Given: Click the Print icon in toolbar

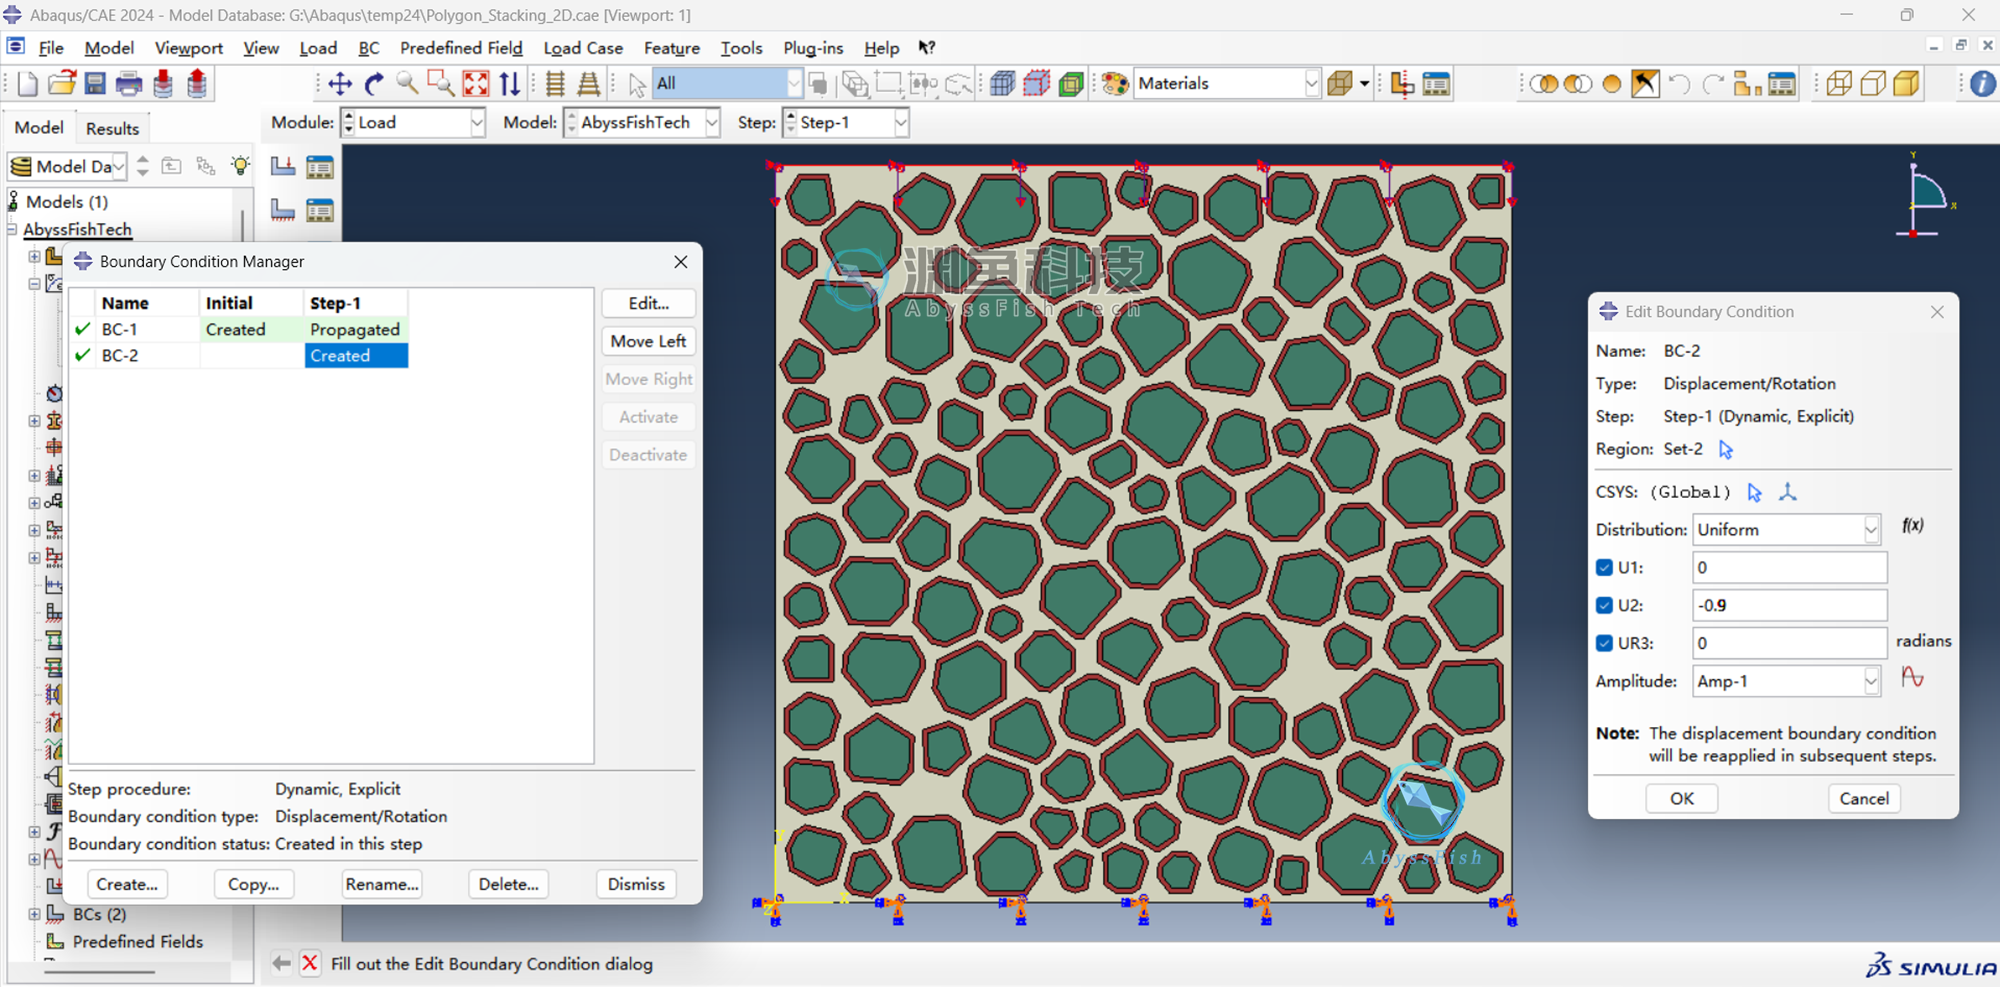Looking at the screenshot, I should click(129, 84).
